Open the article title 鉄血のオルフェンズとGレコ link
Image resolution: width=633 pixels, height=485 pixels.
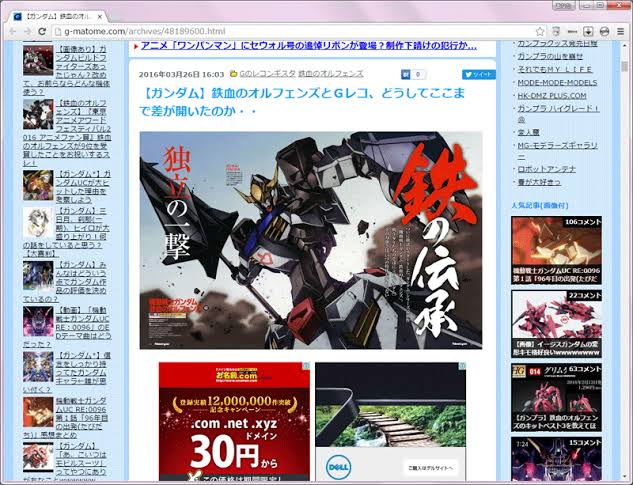(302, 102)
